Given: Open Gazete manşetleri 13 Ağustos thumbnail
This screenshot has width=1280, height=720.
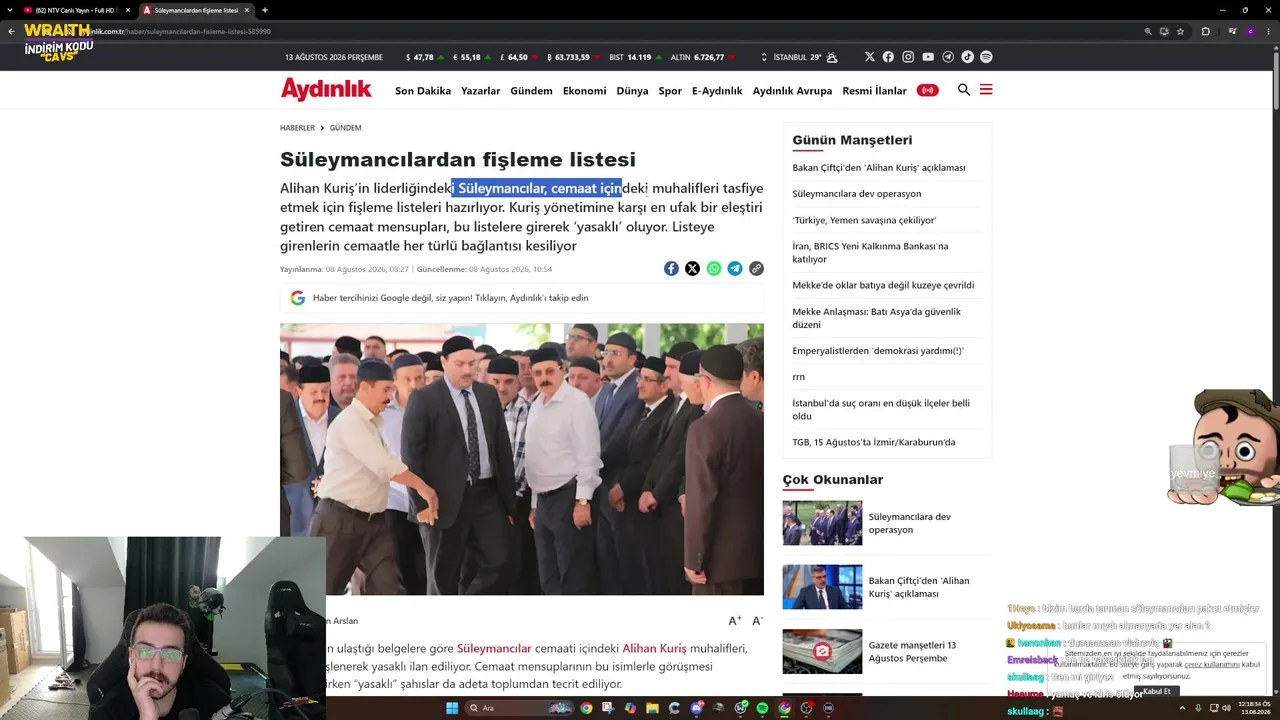Looking at the screenshot, I should tap(822, 651).
